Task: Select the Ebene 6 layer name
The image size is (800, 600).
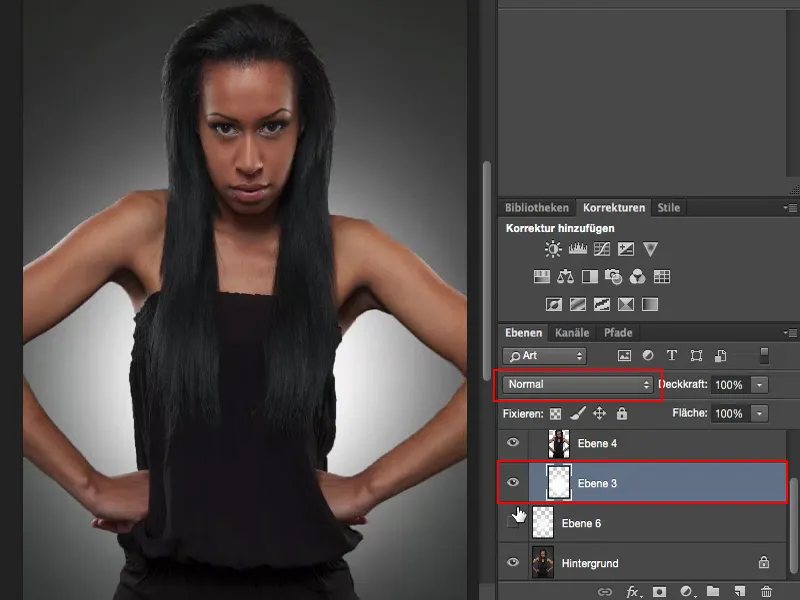Action: [x=581, y=523]
